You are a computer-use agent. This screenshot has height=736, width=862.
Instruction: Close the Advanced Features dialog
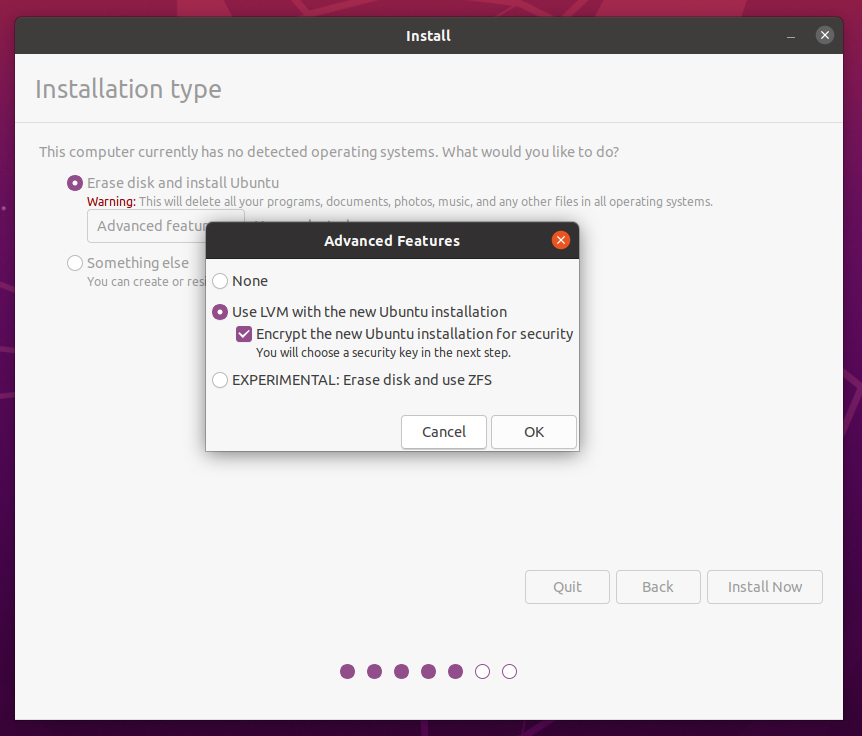pyautogui.click(x=561, y=241)
